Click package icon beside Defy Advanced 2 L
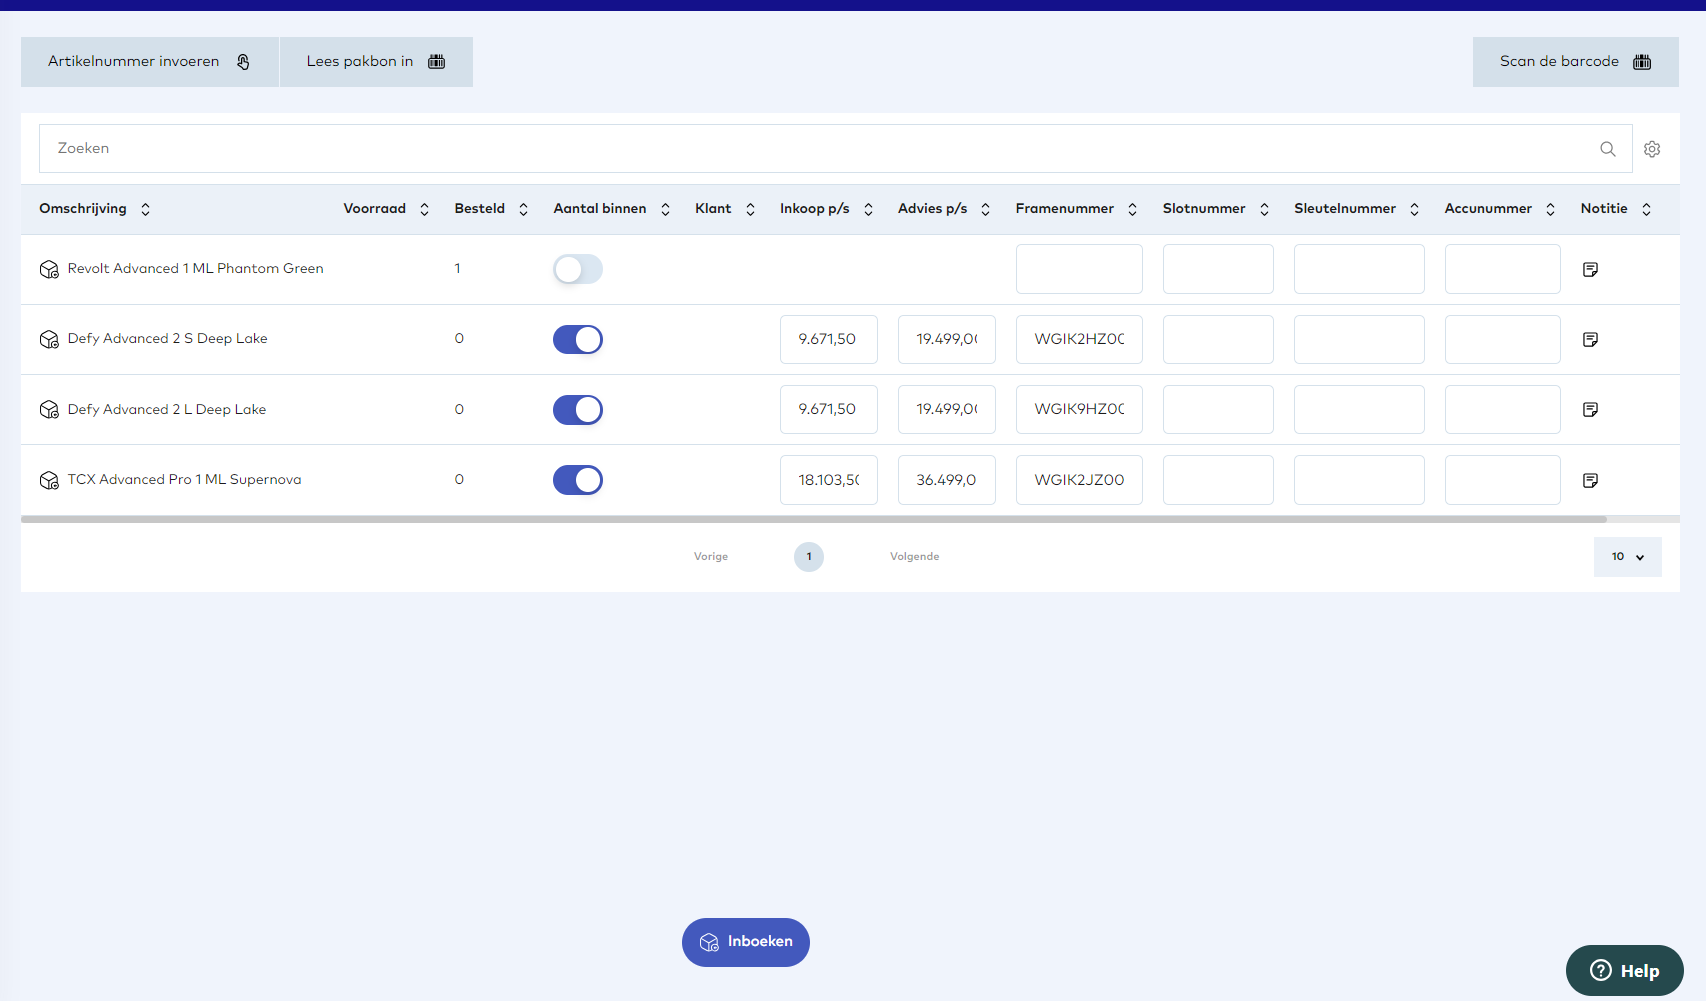The height and width of the screenshot is (1001, 1706). pyautogui.click(x=49, y=410)
